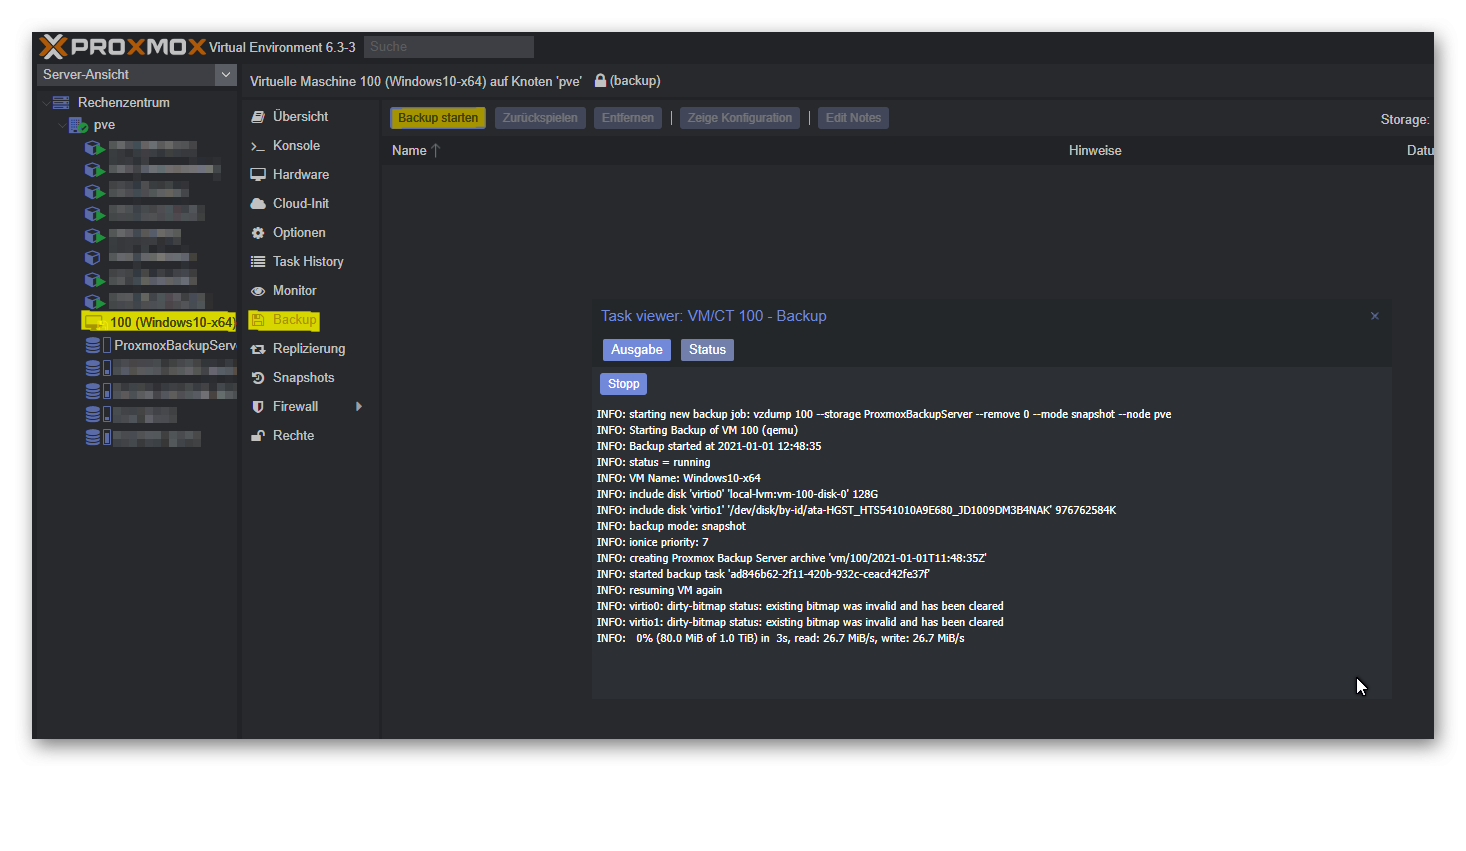The image size is (1466, 851).
Task: Click the Rechte unlock icon
Action: [x=258, y=436]
